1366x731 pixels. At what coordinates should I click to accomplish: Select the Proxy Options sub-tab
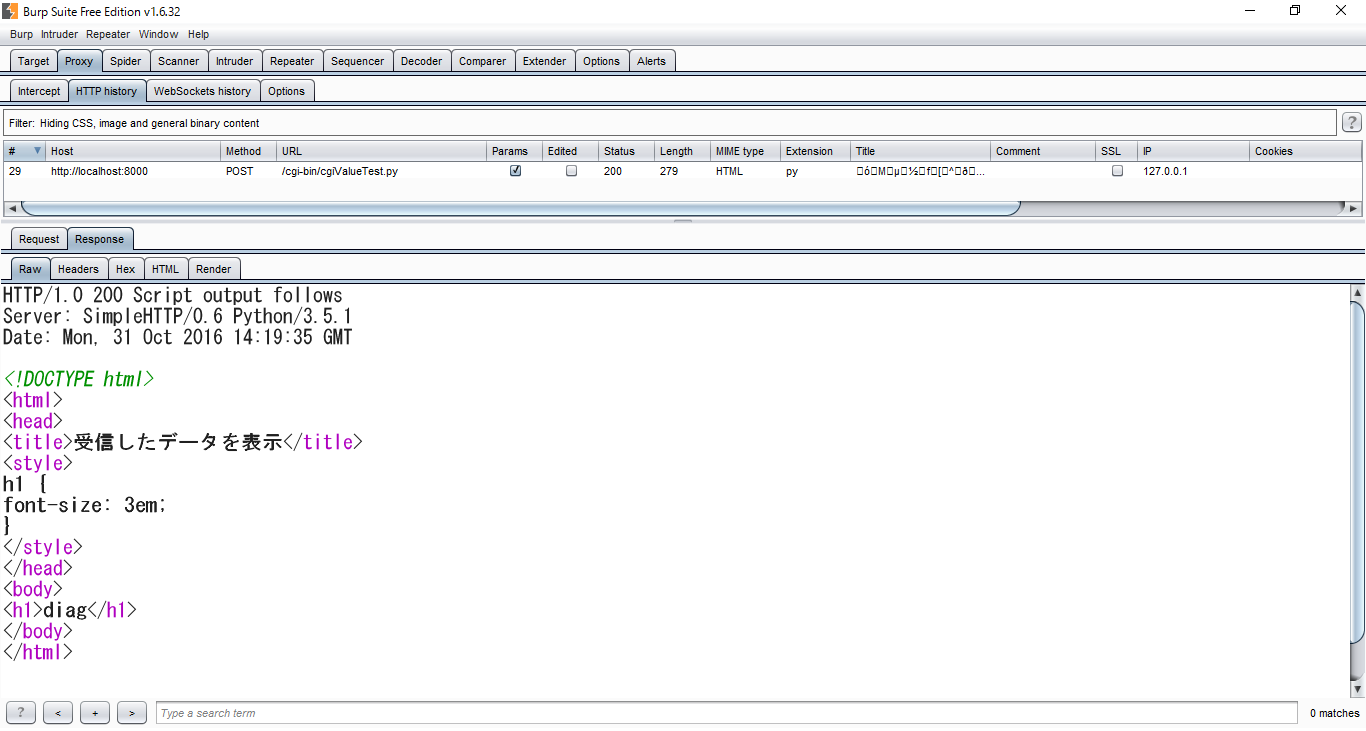(x=286, y=91)
